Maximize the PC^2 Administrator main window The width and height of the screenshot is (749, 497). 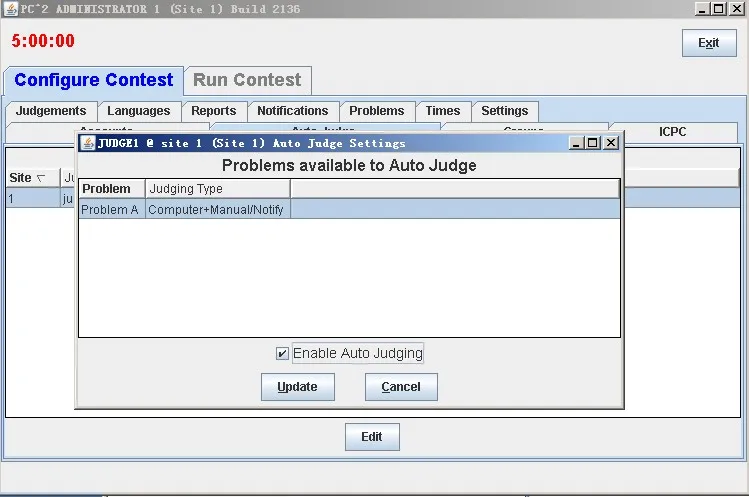click(719, 9)
